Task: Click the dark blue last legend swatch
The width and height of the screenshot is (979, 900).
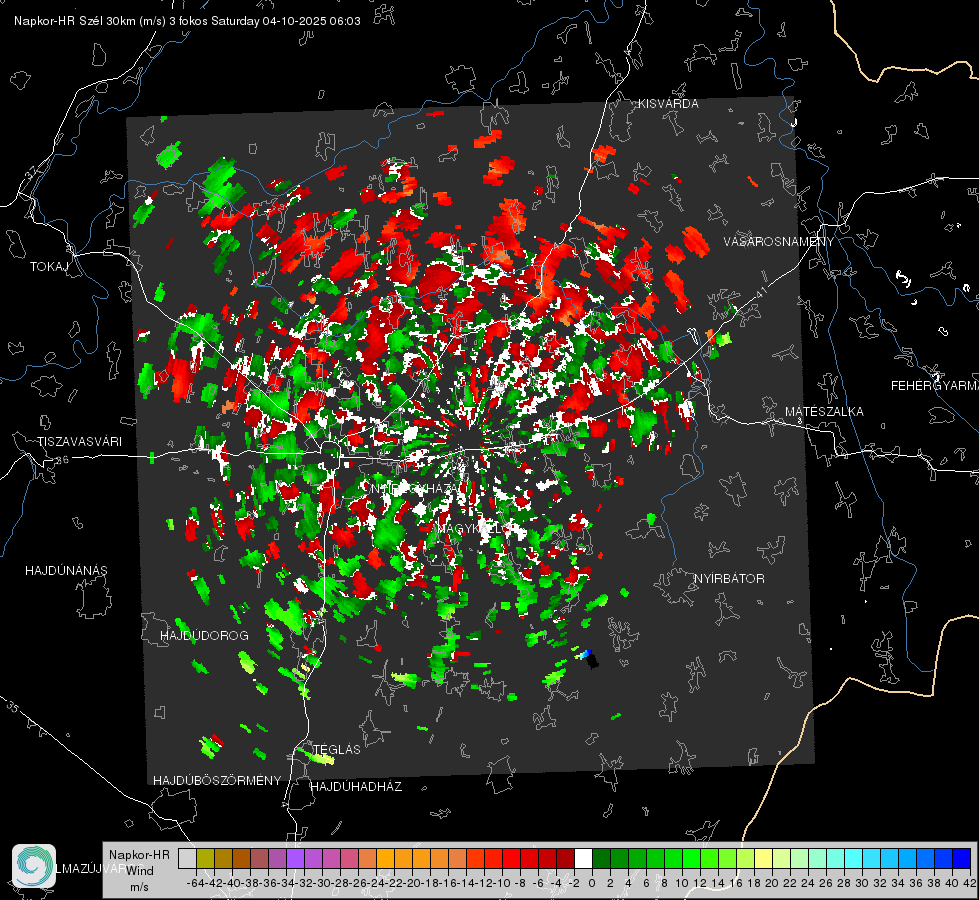Action: pyautogui.click(x=962, y=858)
